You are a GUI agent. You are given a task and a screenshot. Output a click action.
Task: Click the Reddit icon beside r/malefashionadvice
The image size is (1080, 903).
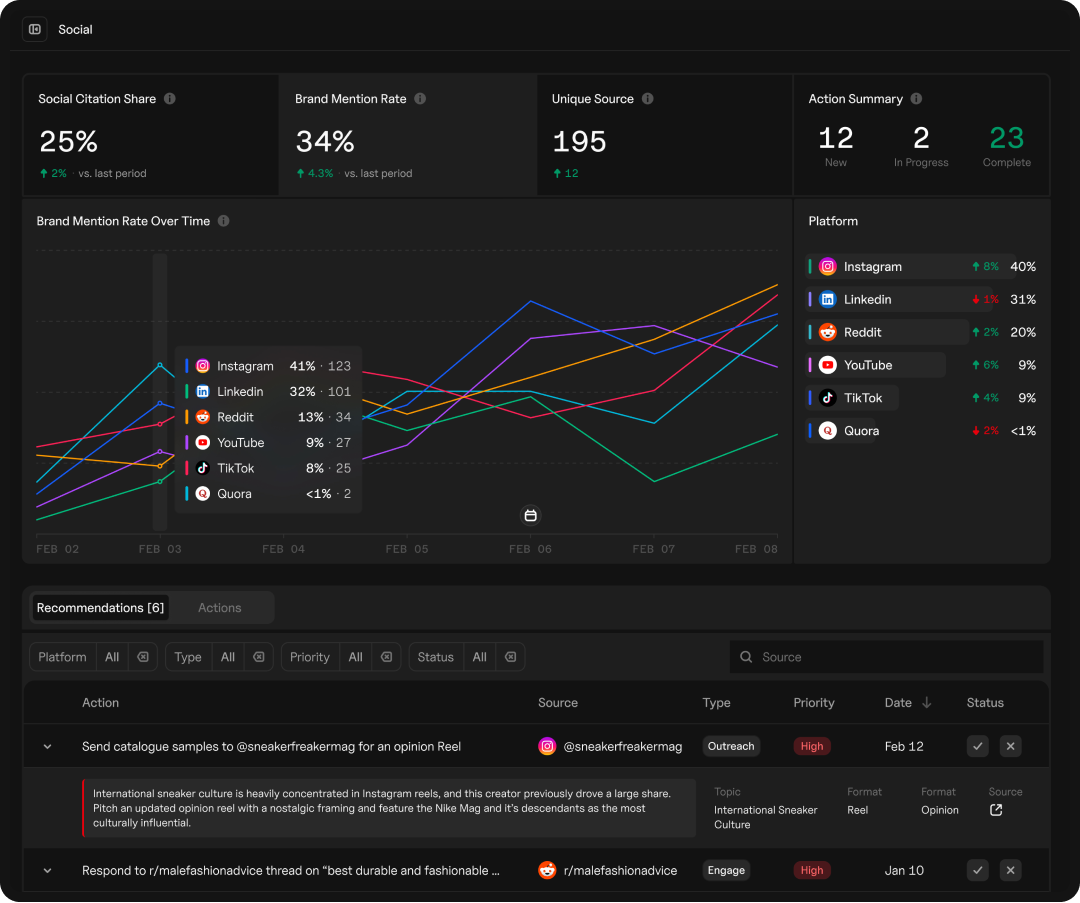point(547,870)
